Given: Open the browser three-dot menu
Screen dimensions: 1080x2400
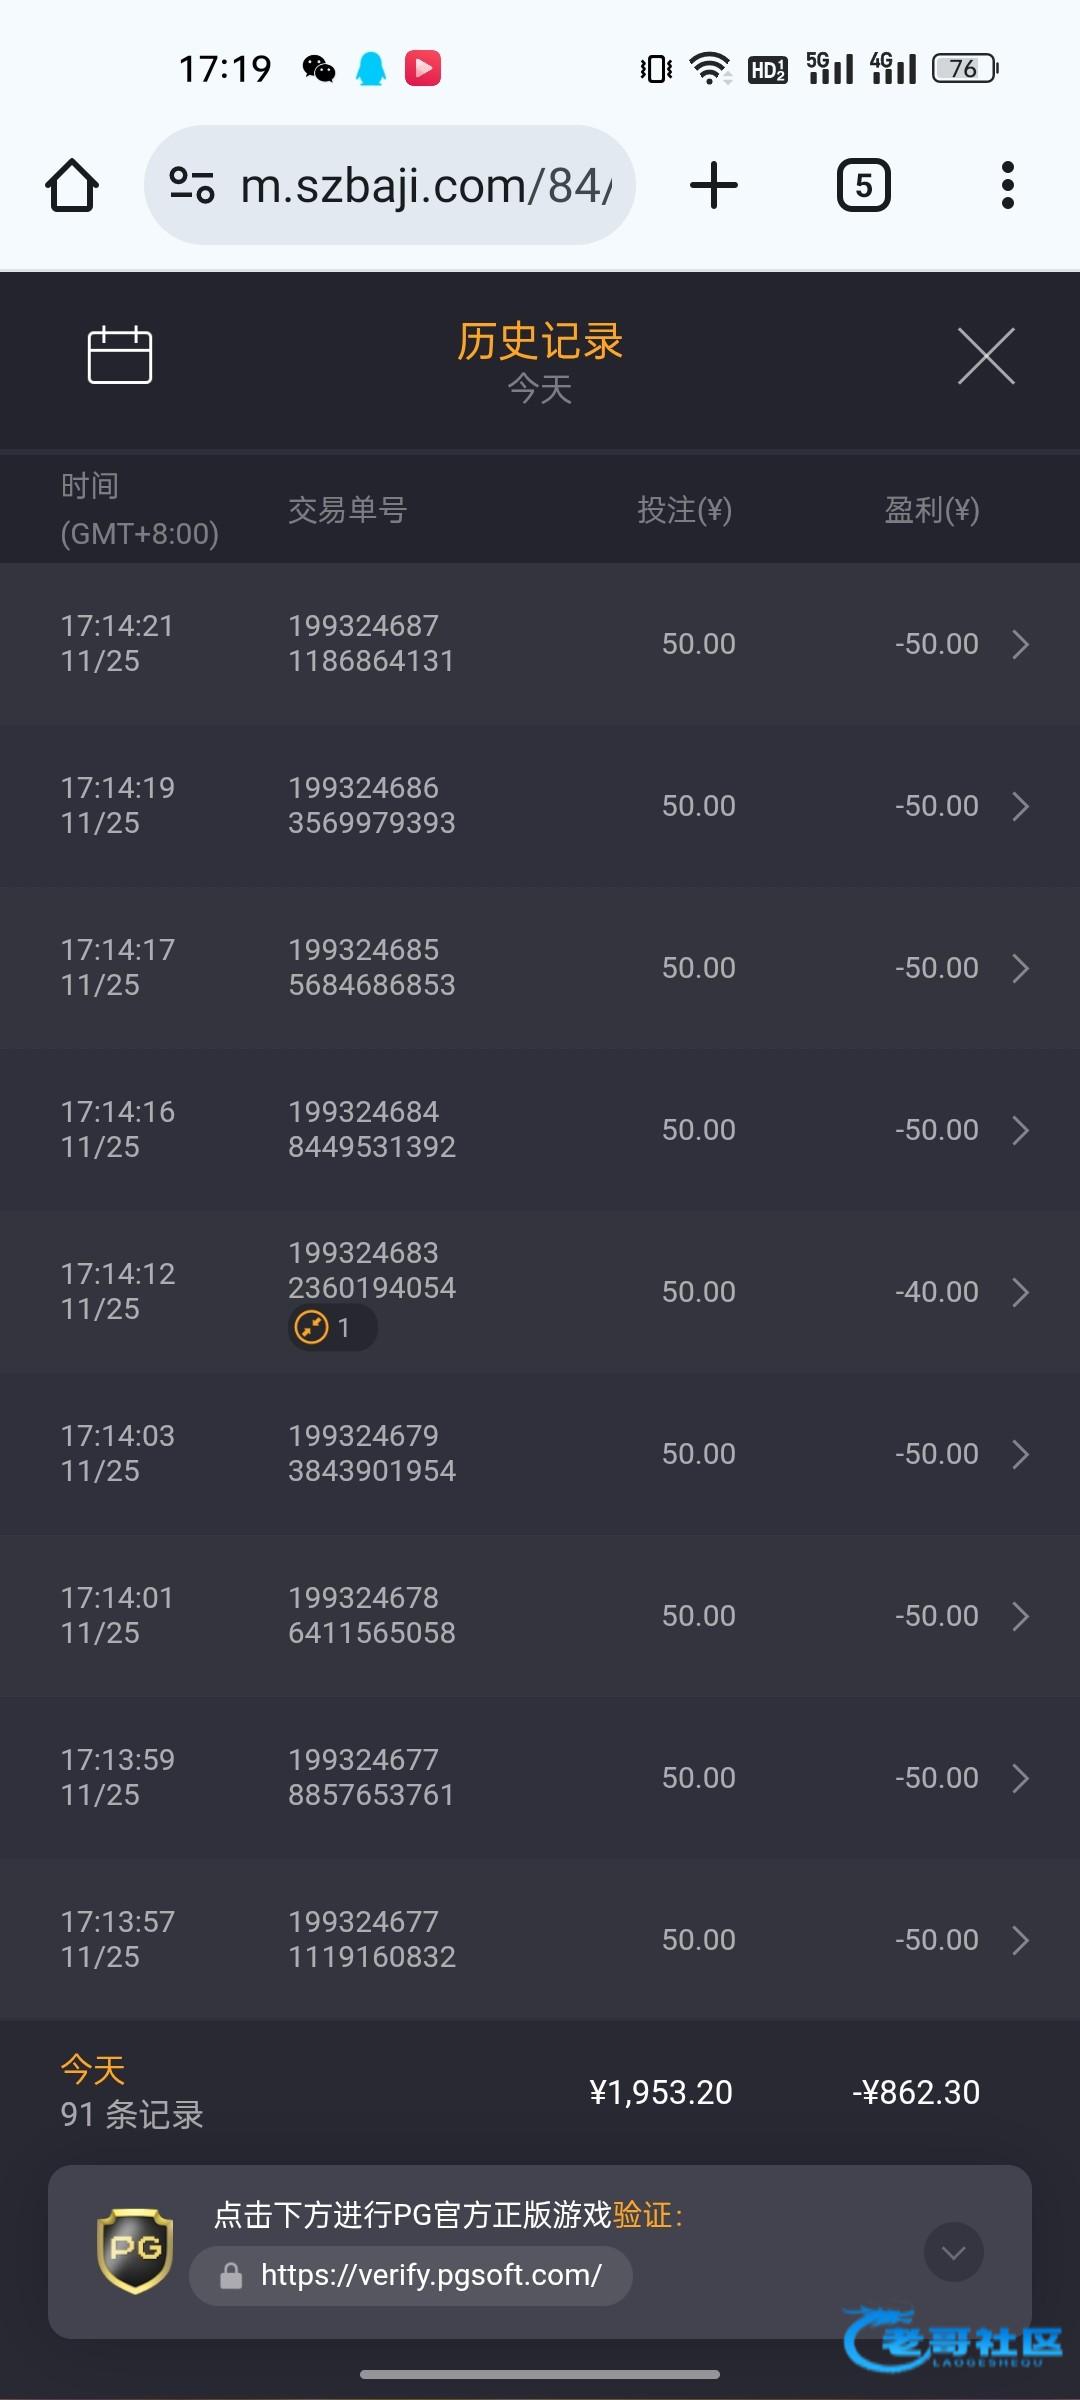Looking at the screenshot, I should point(1007,186).
